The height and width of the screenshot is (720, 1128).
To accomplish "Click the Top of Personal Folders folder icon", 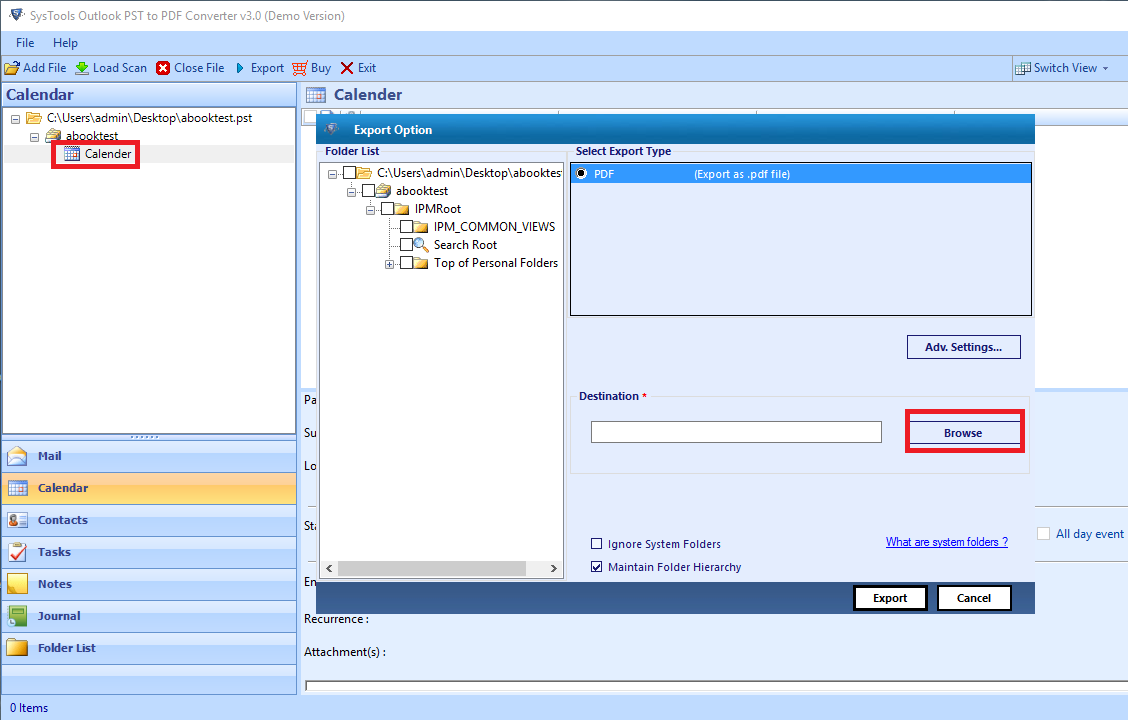I will coord(421,263).
